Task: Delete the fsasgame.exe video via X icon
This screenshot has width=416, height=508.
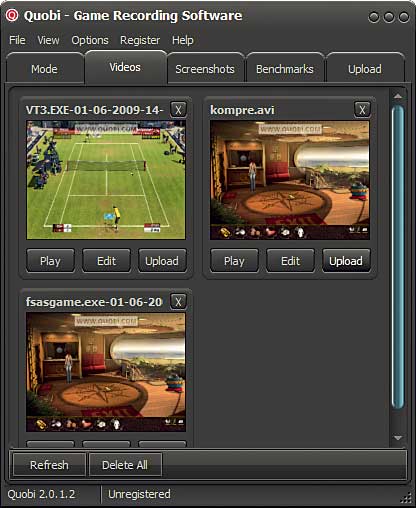Action: tap(178, 302)
